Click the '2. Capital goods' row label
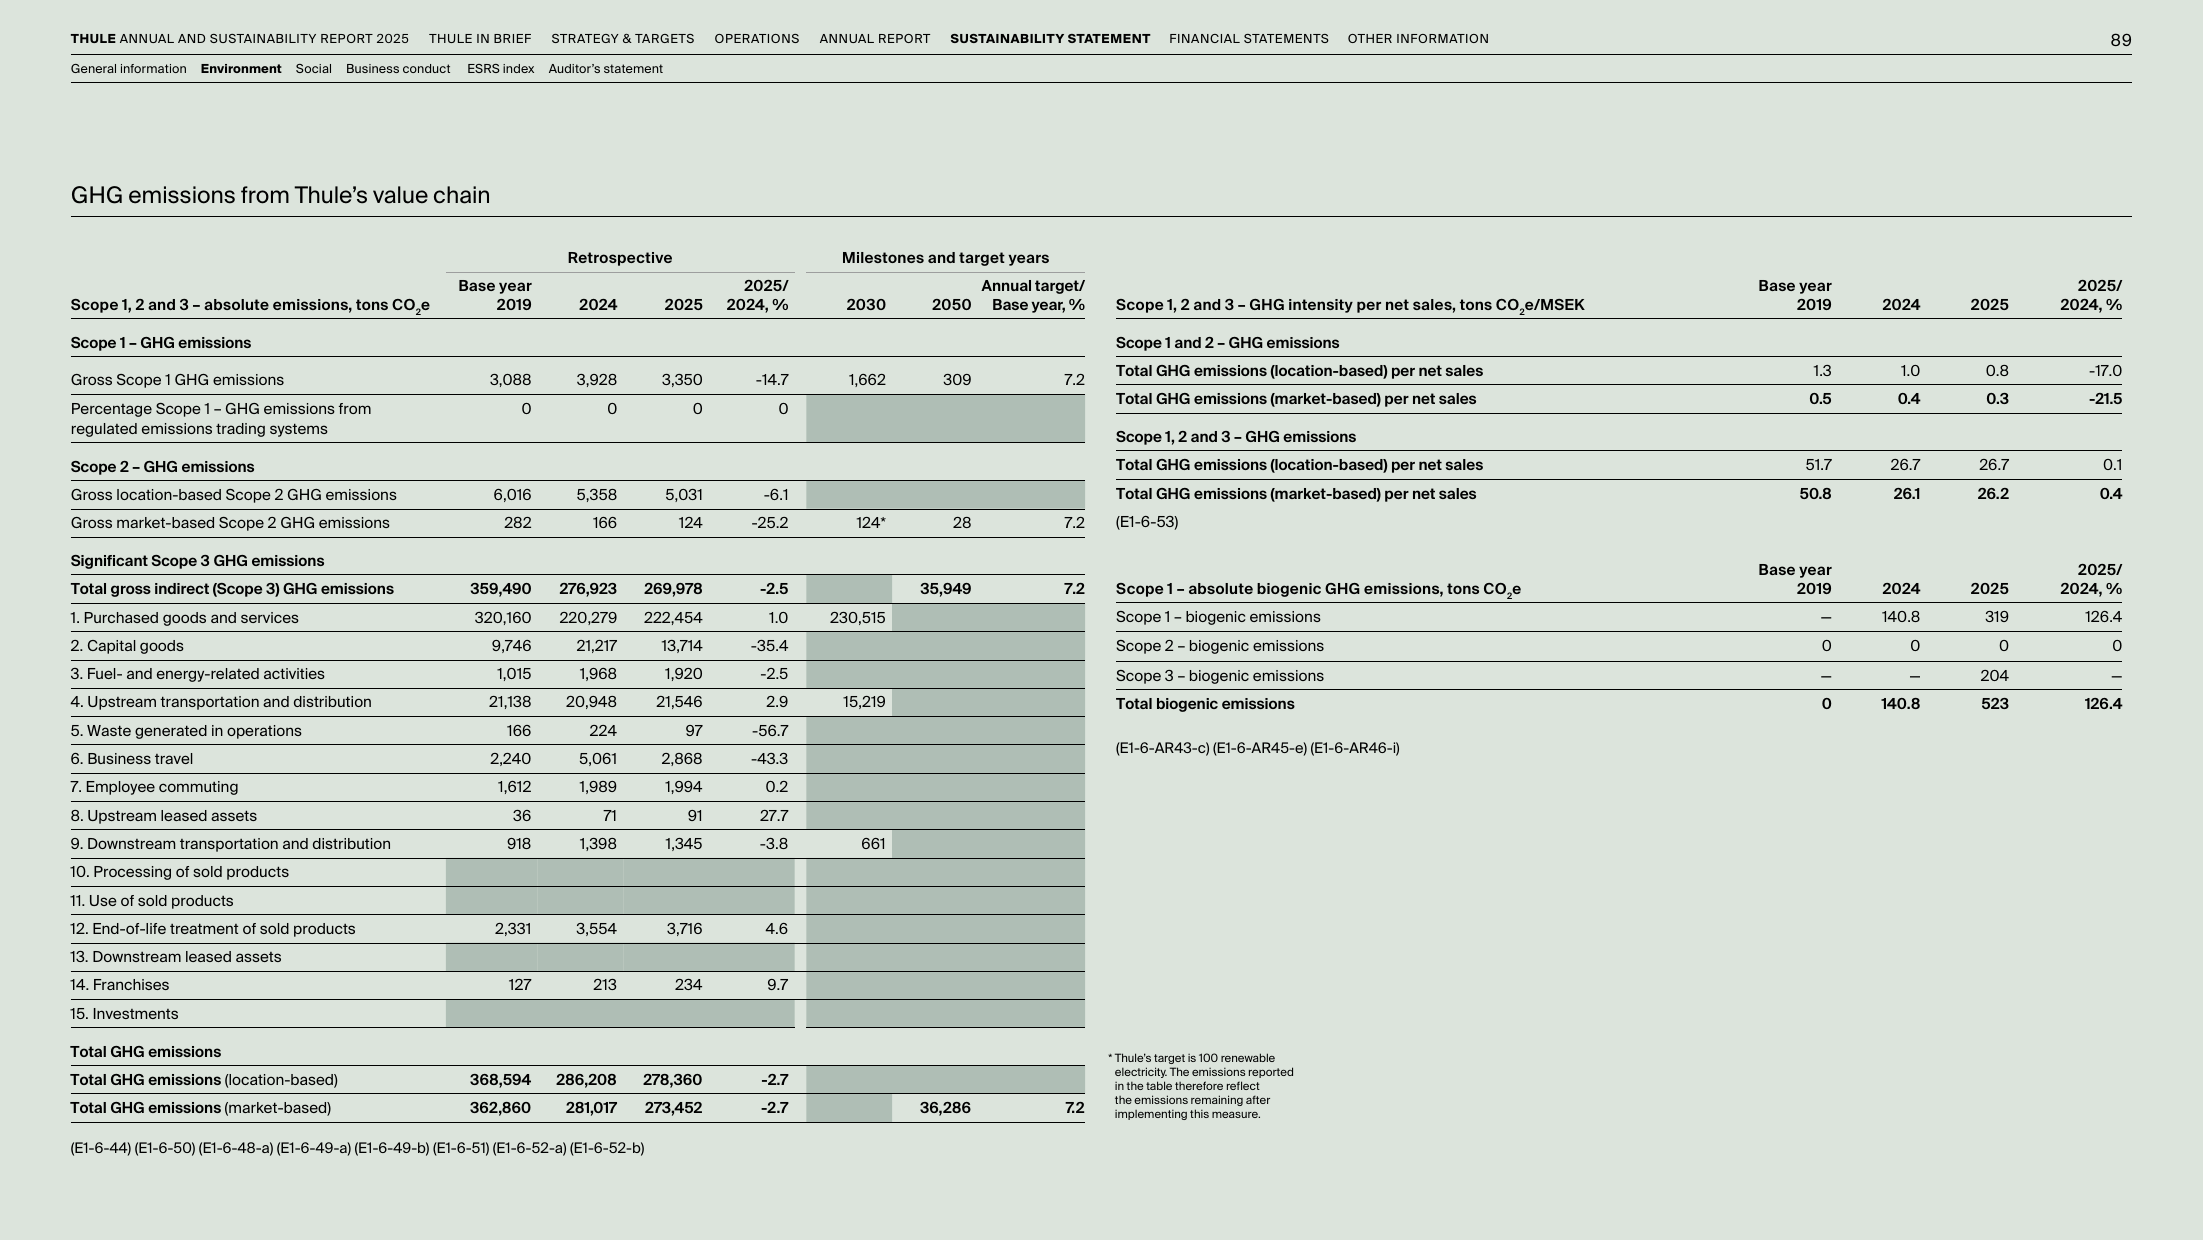The height and width of the screenshot is (1241, 2203). tap(127, 646)
